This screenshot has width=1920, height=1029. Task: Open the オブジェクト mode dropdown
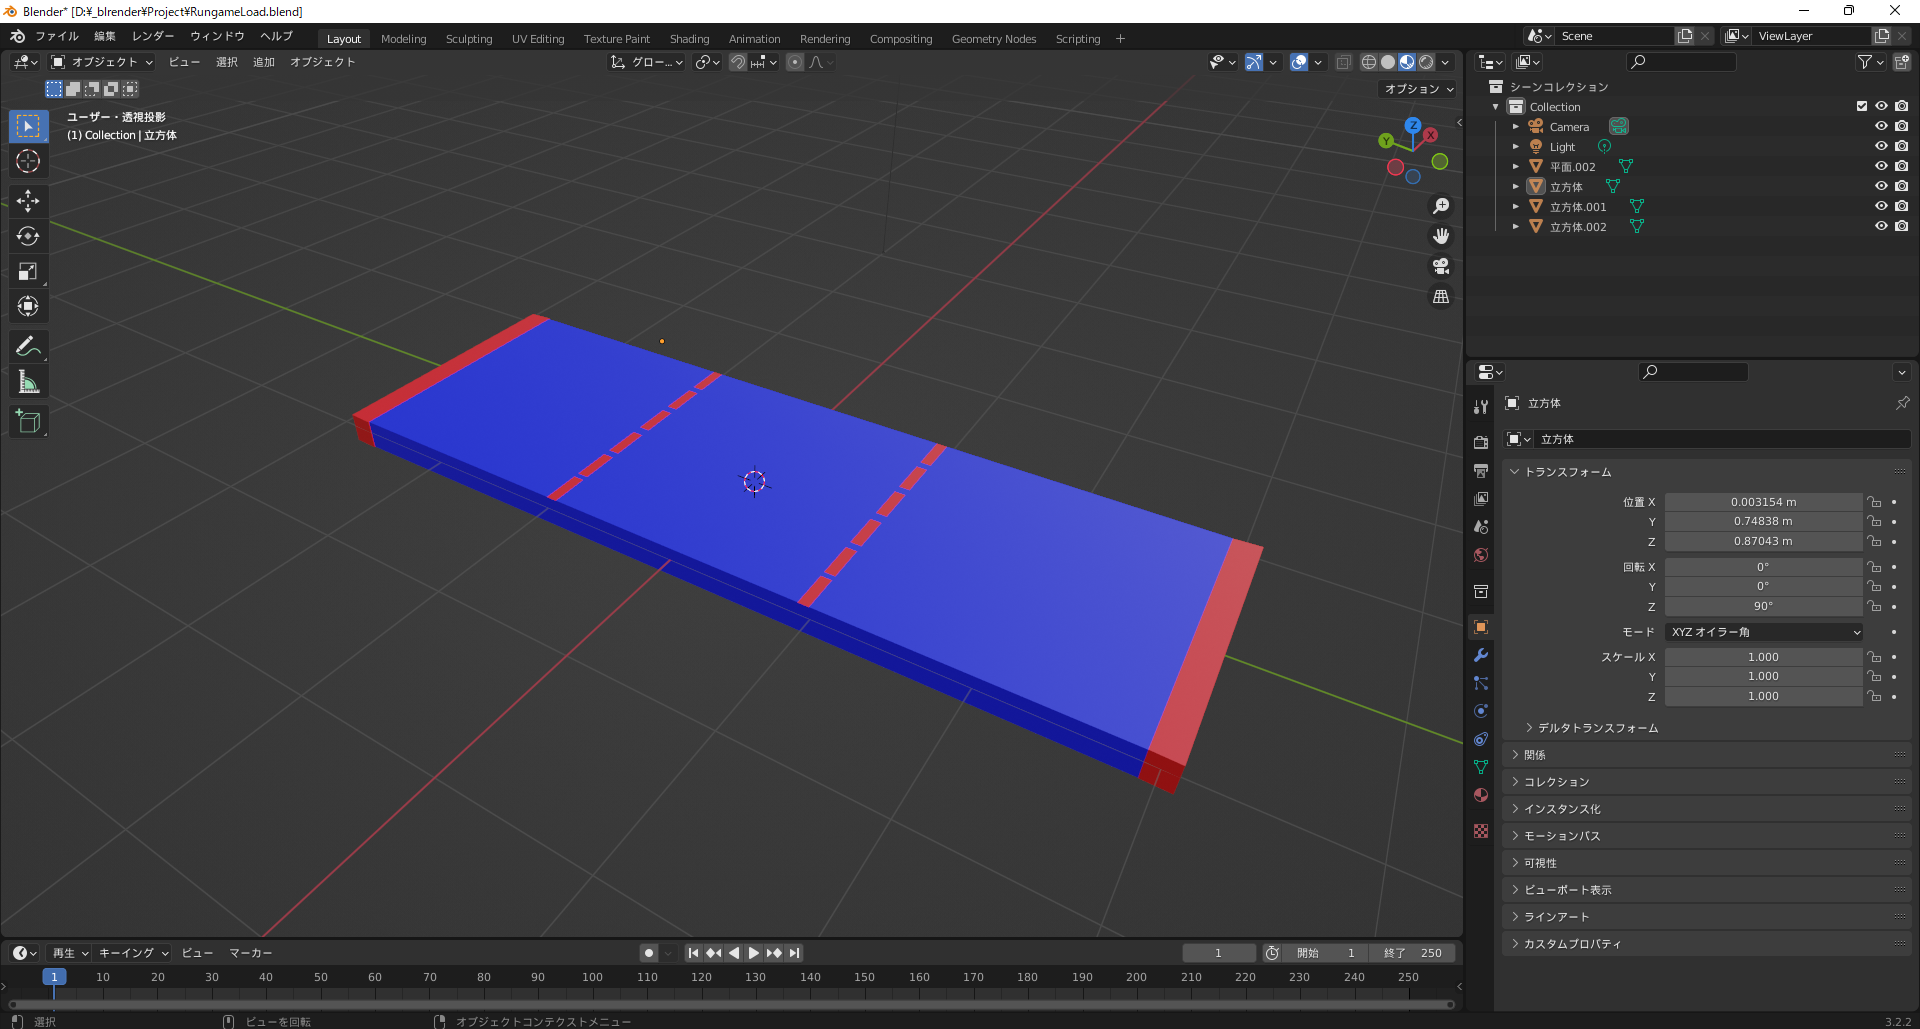coord(102,62)
